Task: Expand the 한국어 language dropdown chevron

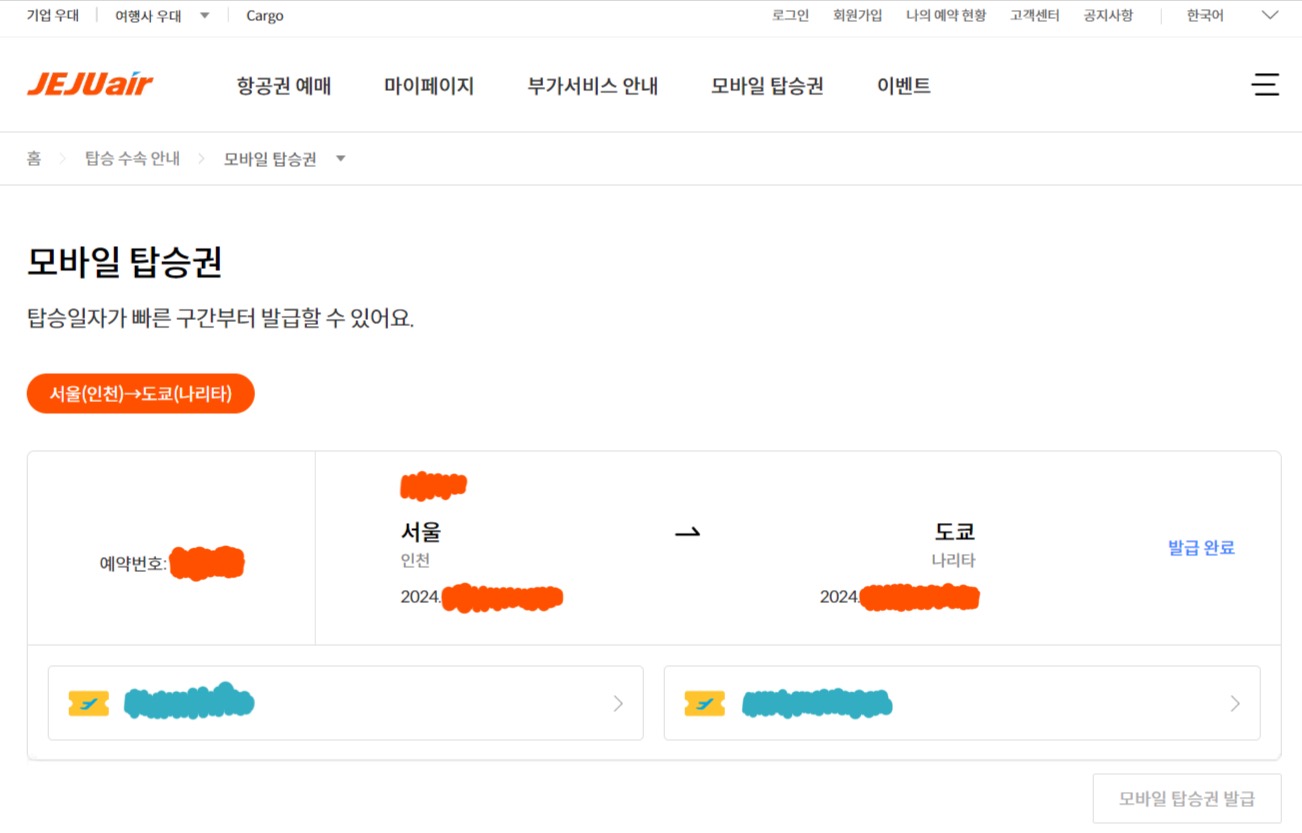Action: (x=1270, y=16)
